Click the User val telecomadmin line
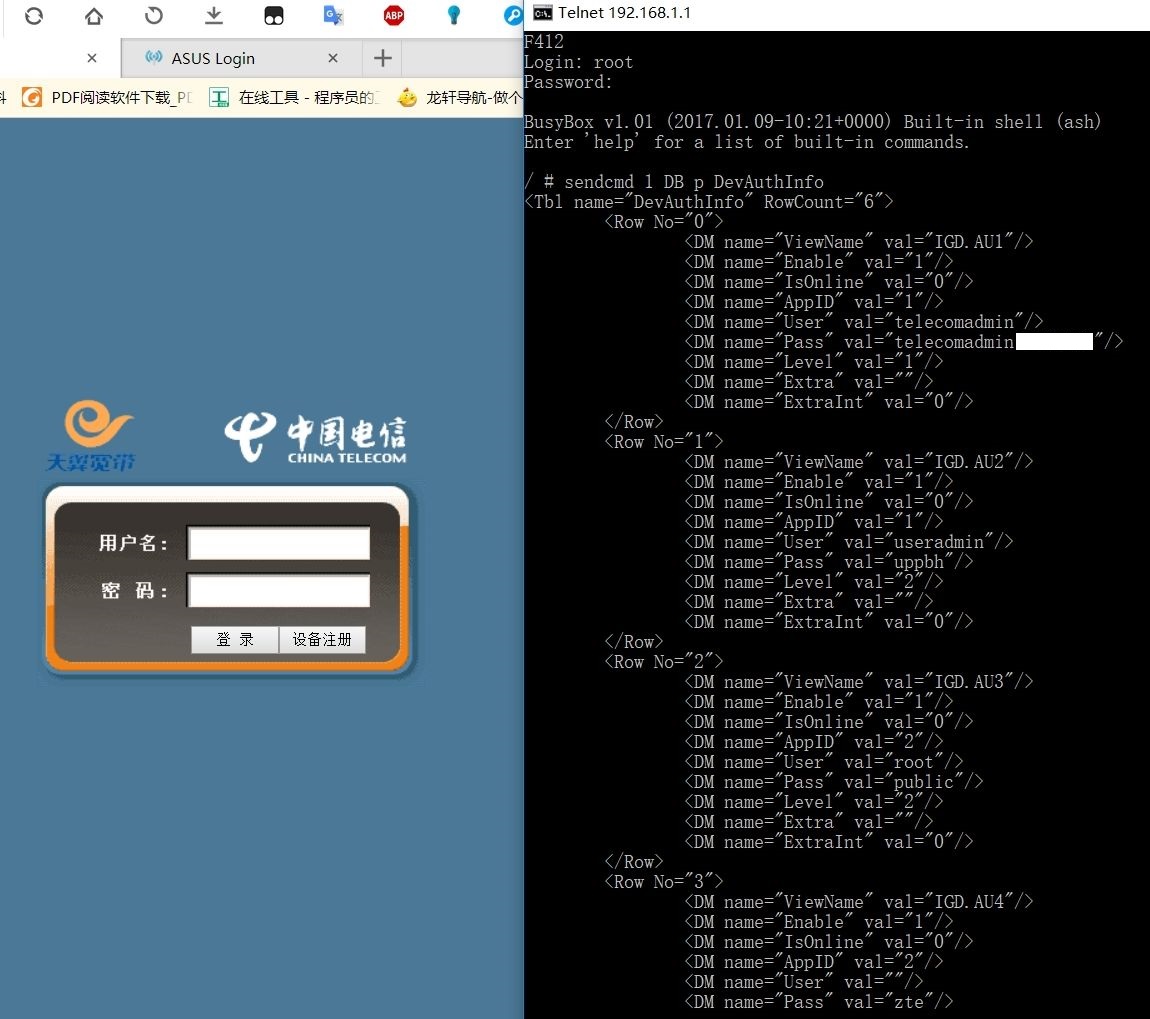The width and height of the screenshot is (1150, 1019). pyautogui.click(x=863, y=322)
